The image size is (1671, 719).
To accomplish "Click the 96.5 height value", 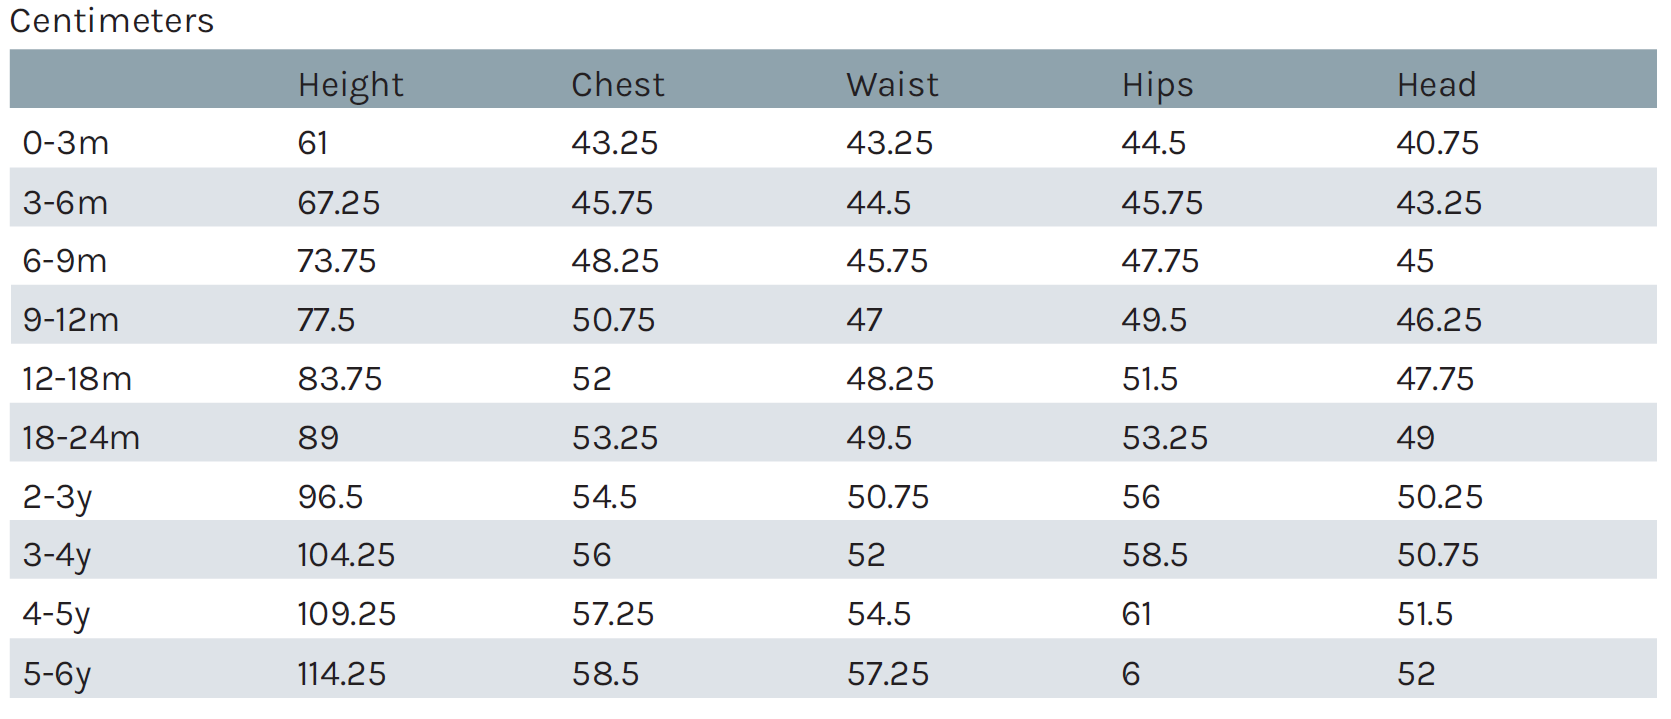I will 330,497.
